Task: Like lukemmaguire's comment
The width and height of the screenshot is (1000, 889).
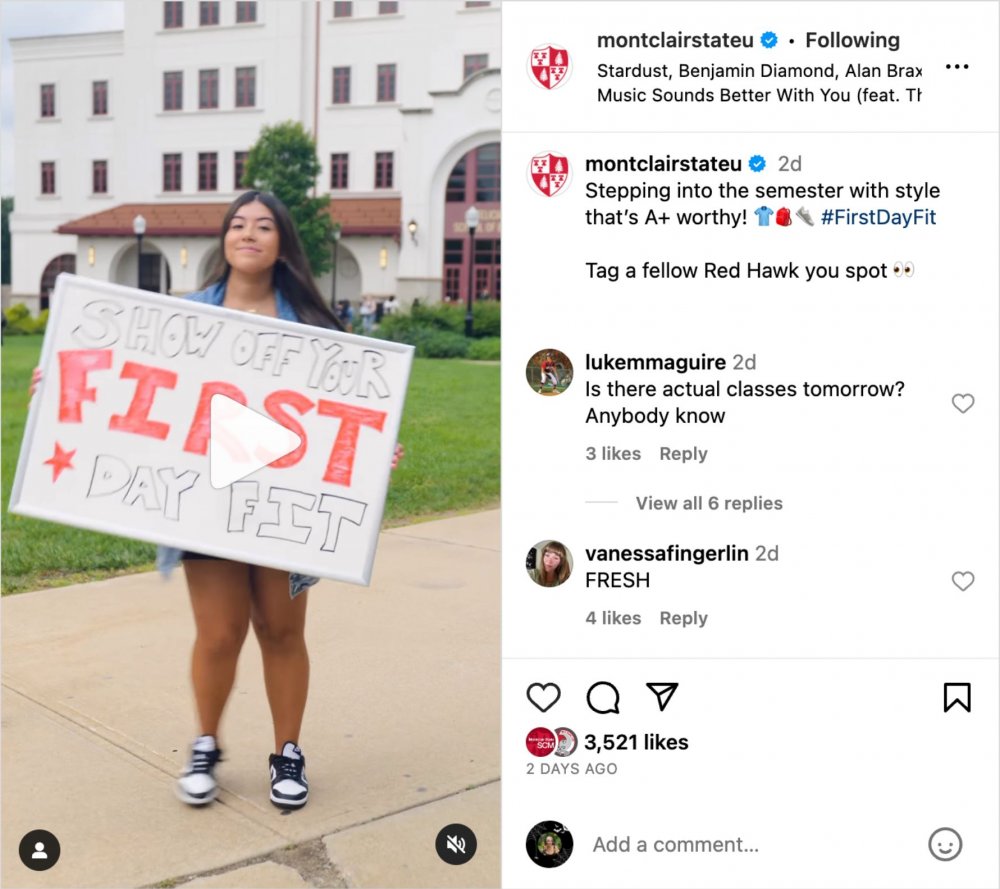Action: pyautogui.click(x=962, y=403)
